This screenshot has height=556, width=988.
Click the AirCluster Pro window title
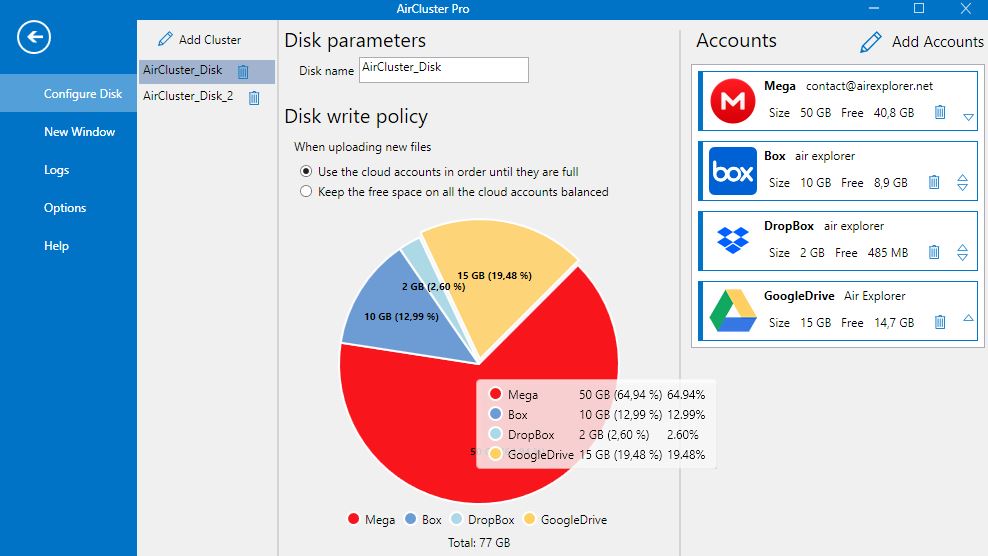432,9
